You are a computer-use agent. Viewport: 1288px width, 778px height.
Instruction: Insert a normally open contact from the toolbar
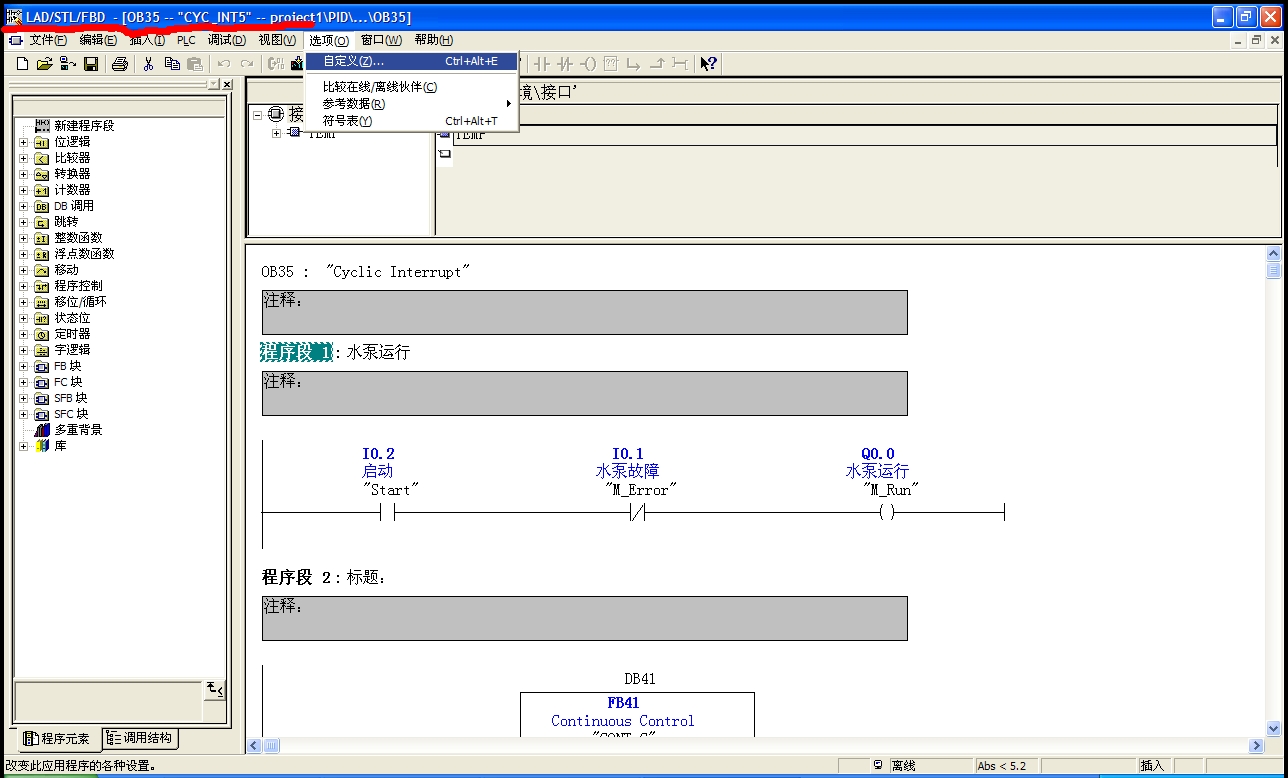pyautogui.click(x=542, y=64)
